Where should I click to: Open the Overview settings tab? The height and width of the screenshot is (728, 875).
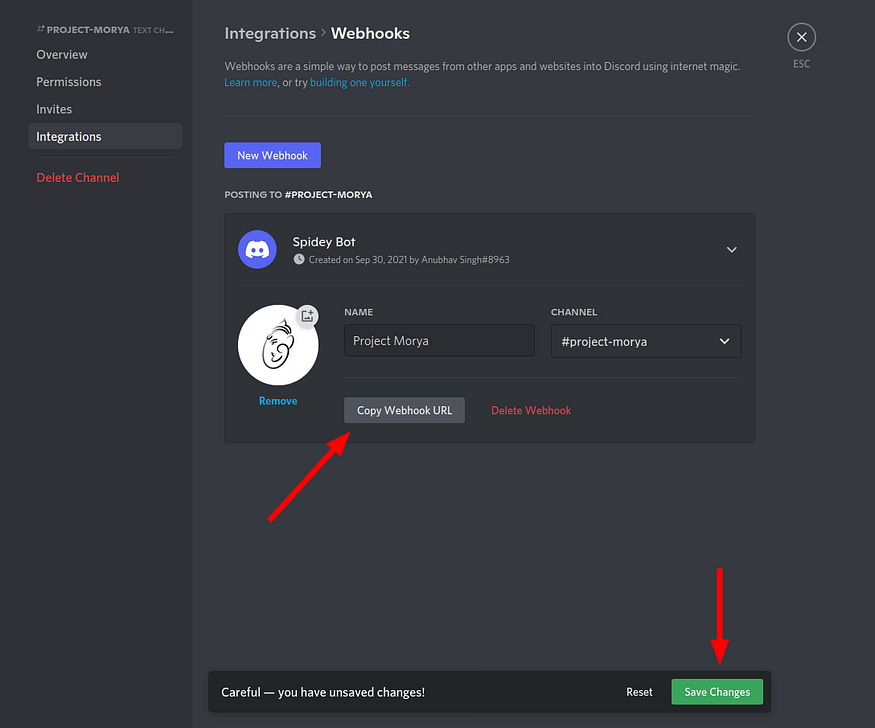tap(62, 55)
